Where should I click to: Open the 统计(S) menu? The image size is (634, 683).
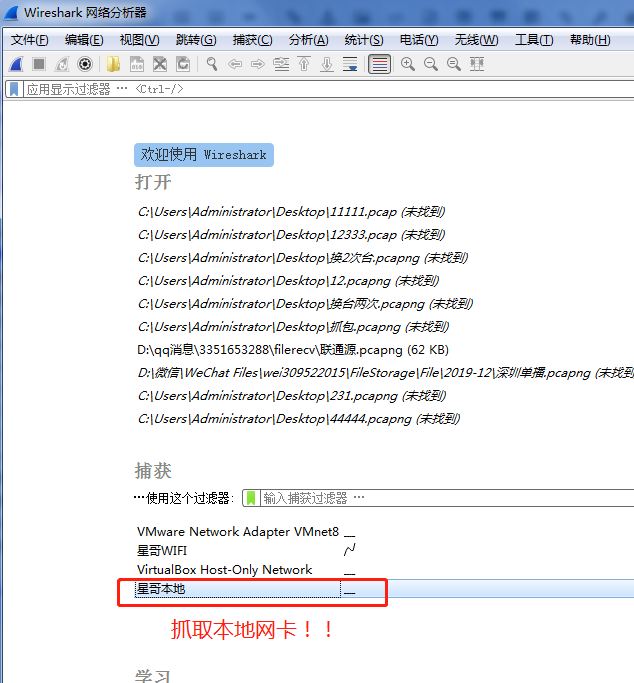[x=363, y=40]
